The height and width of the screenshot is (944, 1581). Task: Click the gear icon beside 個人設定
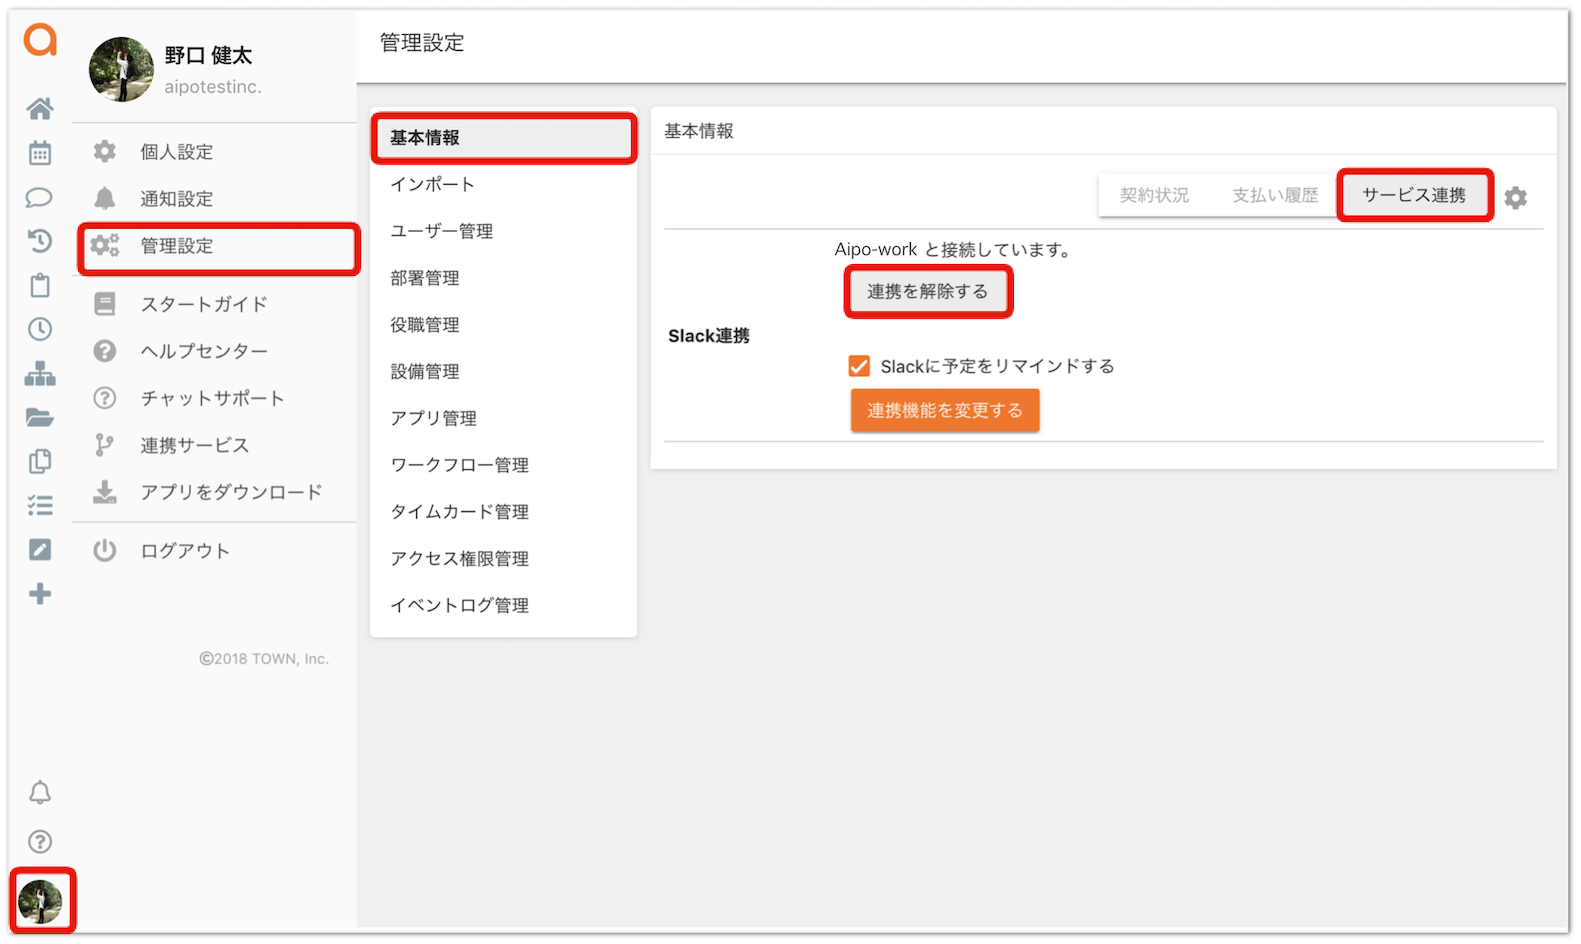tap(105, 151)
